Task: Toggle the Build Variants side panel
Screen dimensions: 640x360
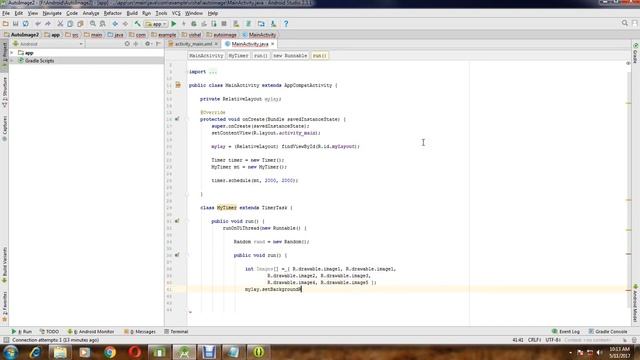Action: pyautogui.click(x=4, y=265)
